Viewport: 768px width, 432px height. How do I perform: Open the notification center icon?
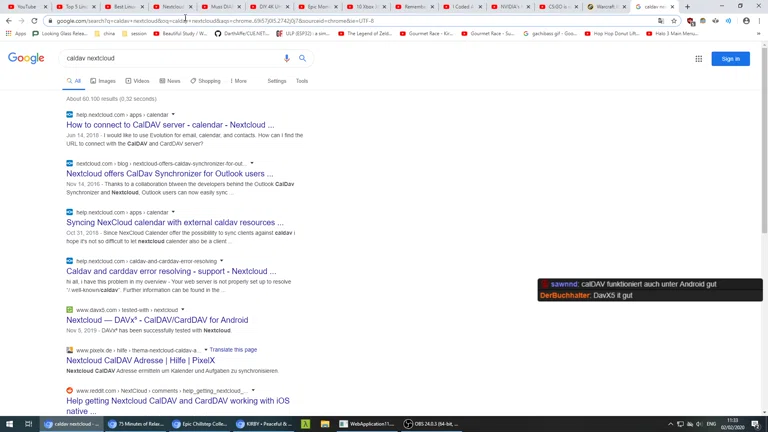pos(756,424)
